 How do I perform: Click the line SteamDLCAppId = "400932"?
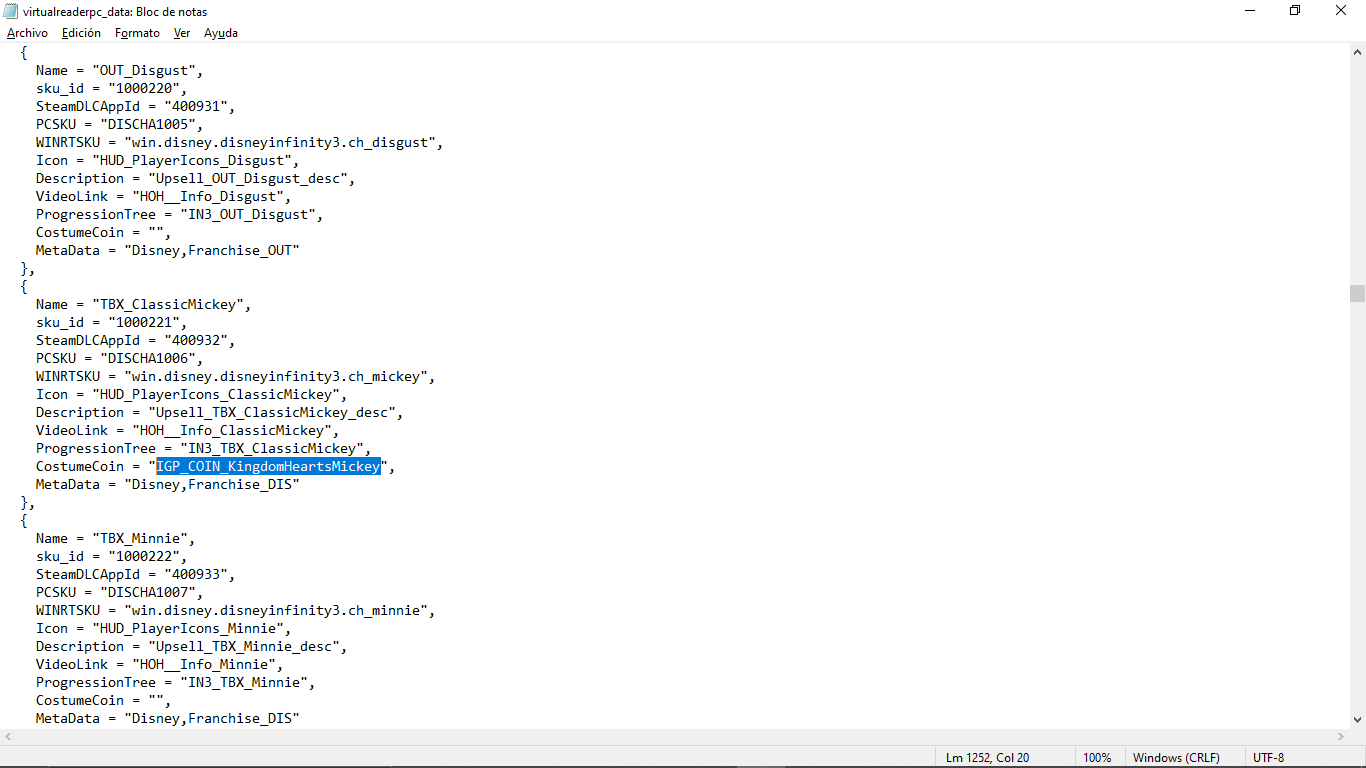click(136, 341)
